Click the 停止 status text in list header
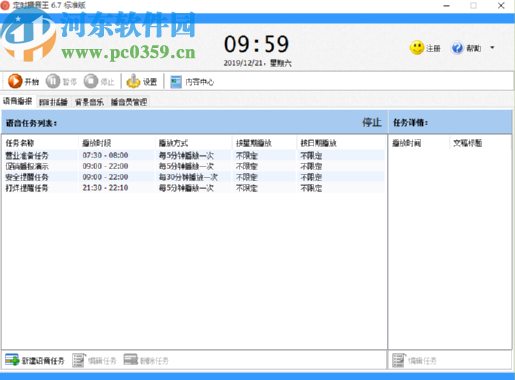Image resolution: width=515 pixels, height=380 pixels. pos(372,122)
